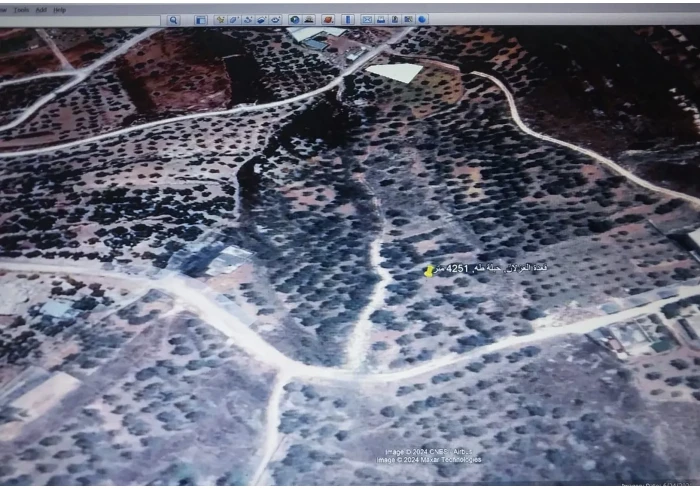Screen dimensions: 700x490
Task: Click the Save Image icon
Action: click(395, 20)
